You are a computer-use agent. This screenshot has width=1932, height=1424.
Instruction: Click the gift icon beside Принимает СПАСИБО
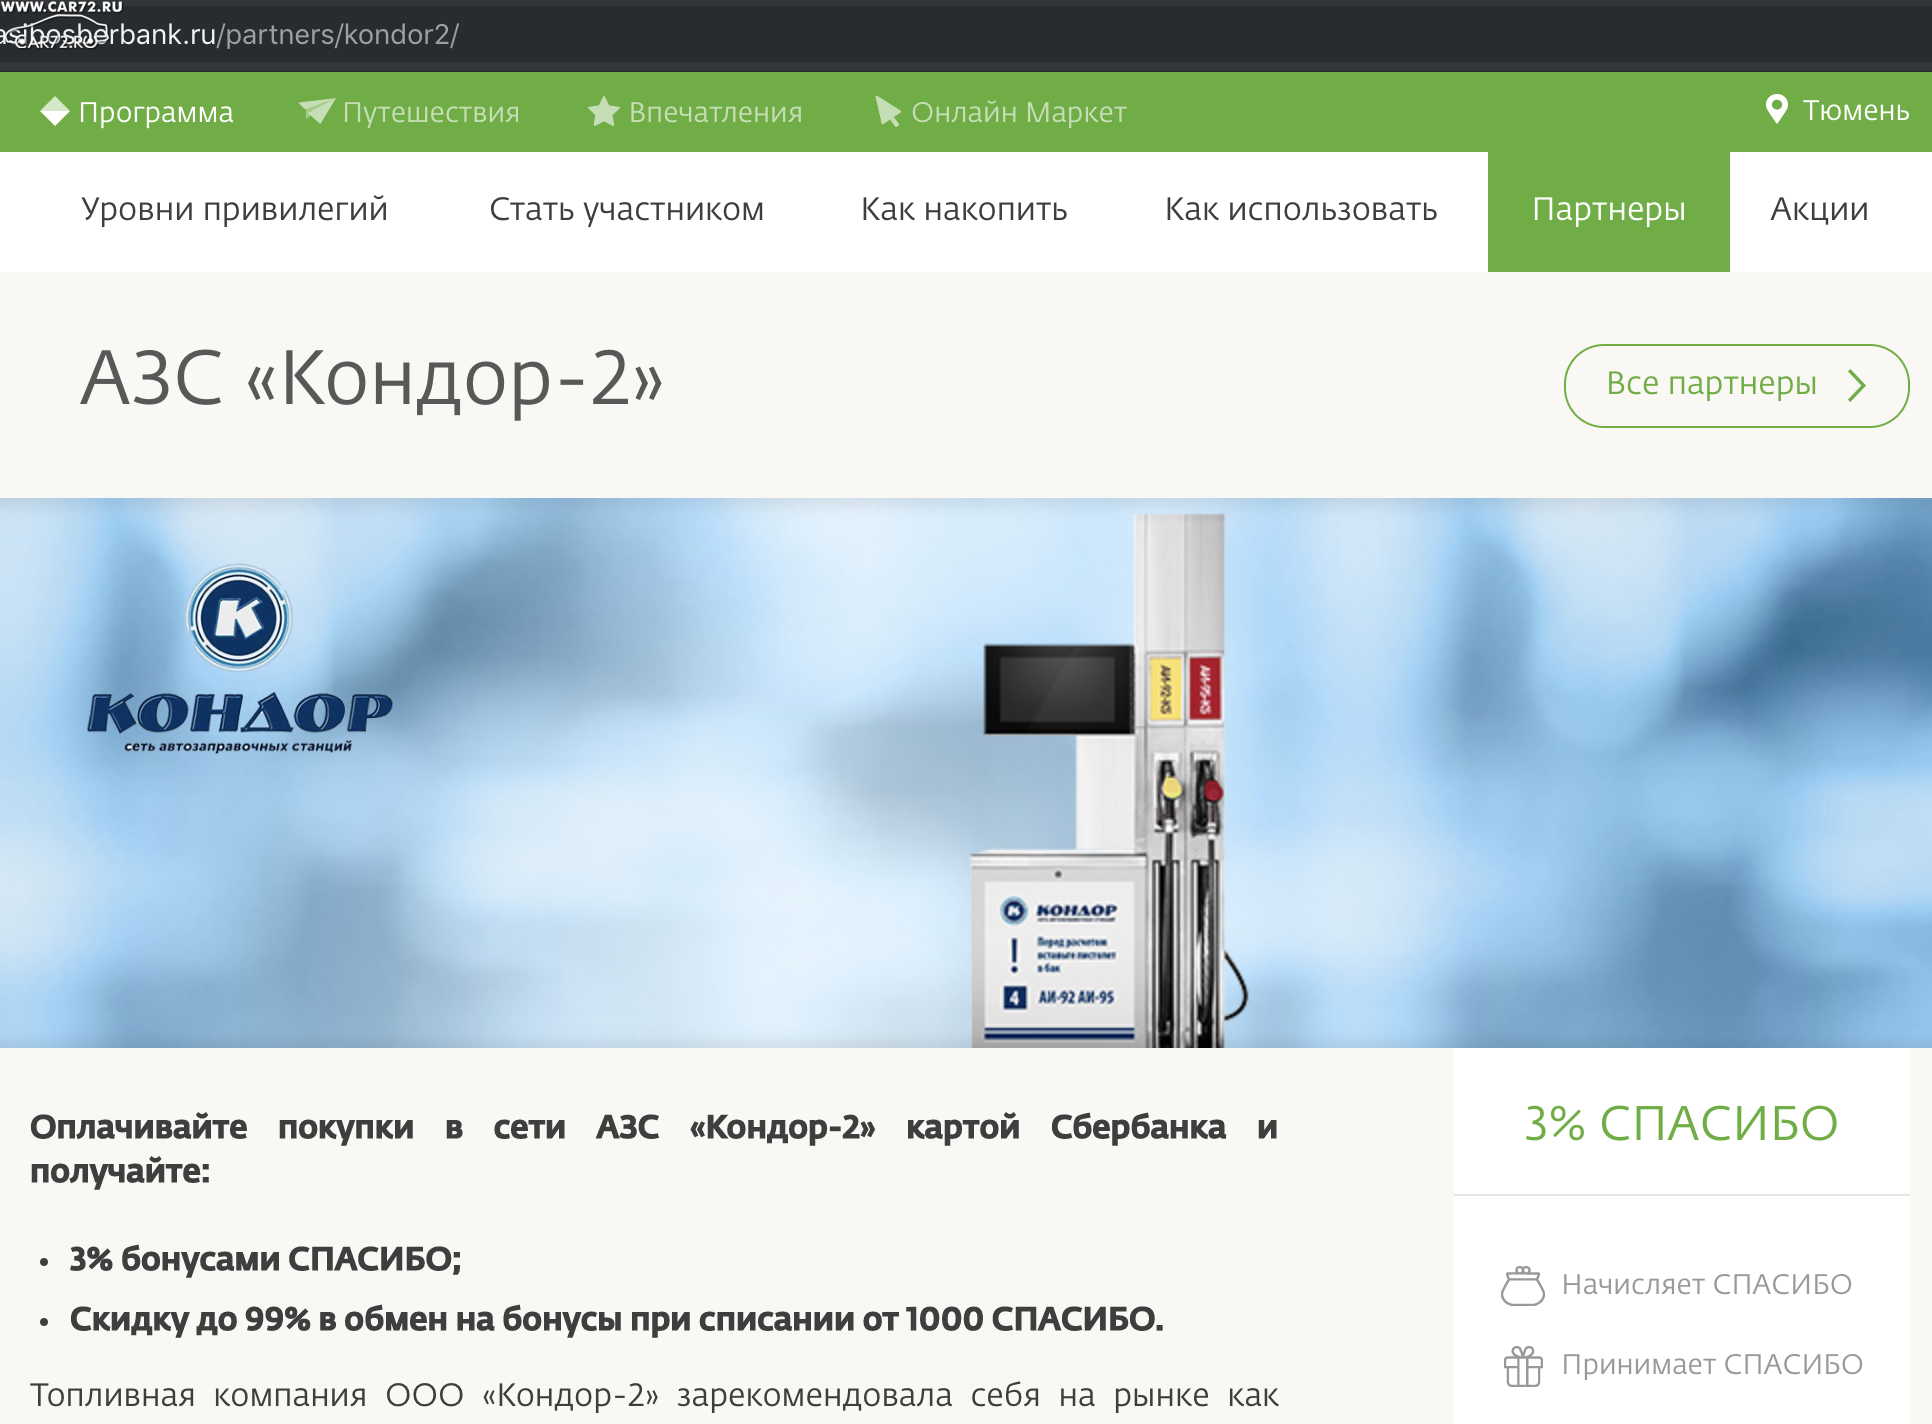coord(1523,1365)
